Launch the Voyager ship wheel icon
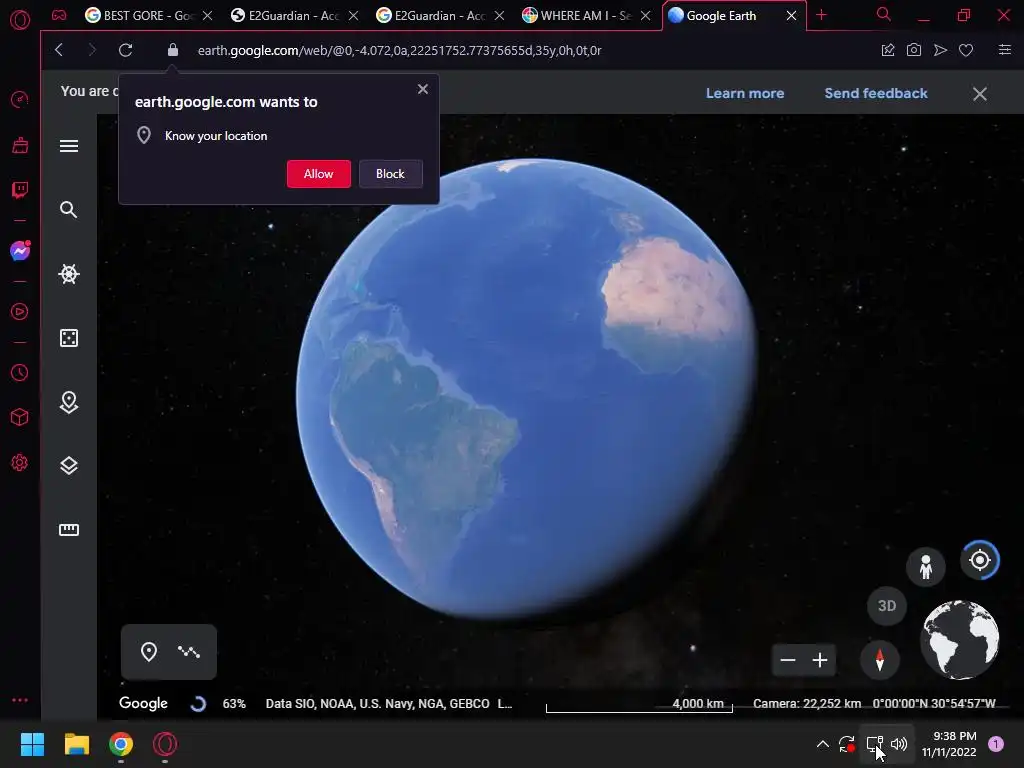This screenshot has height=768, width=1024. click(69, 274)
